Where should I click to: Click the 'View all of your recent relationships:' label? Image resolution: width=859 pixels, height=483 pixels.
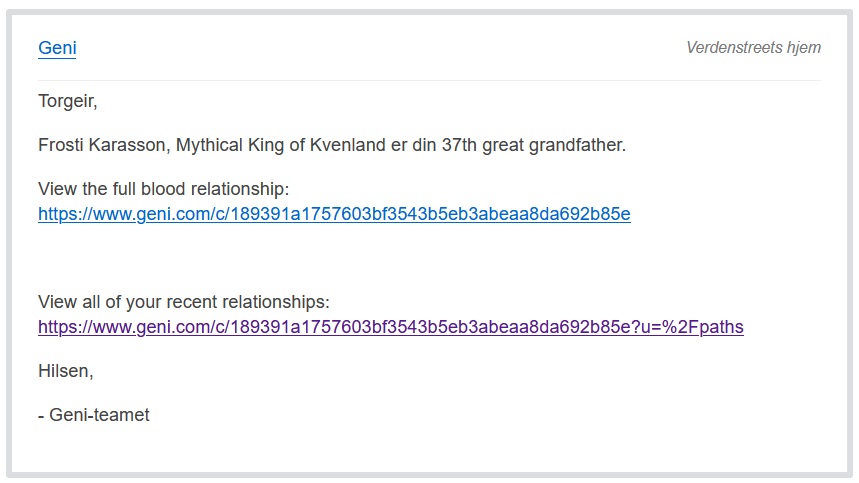tap(184, 302)
